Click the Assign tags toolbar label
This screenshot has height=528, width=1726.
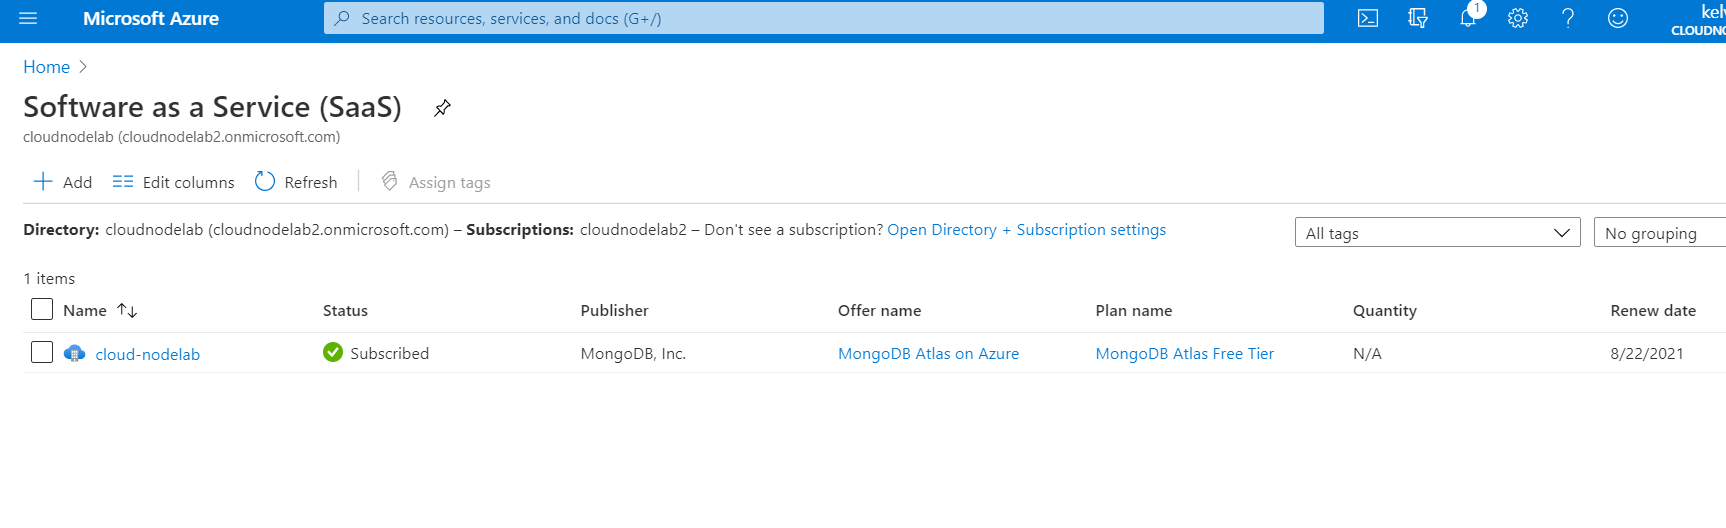tap(449, 182)
